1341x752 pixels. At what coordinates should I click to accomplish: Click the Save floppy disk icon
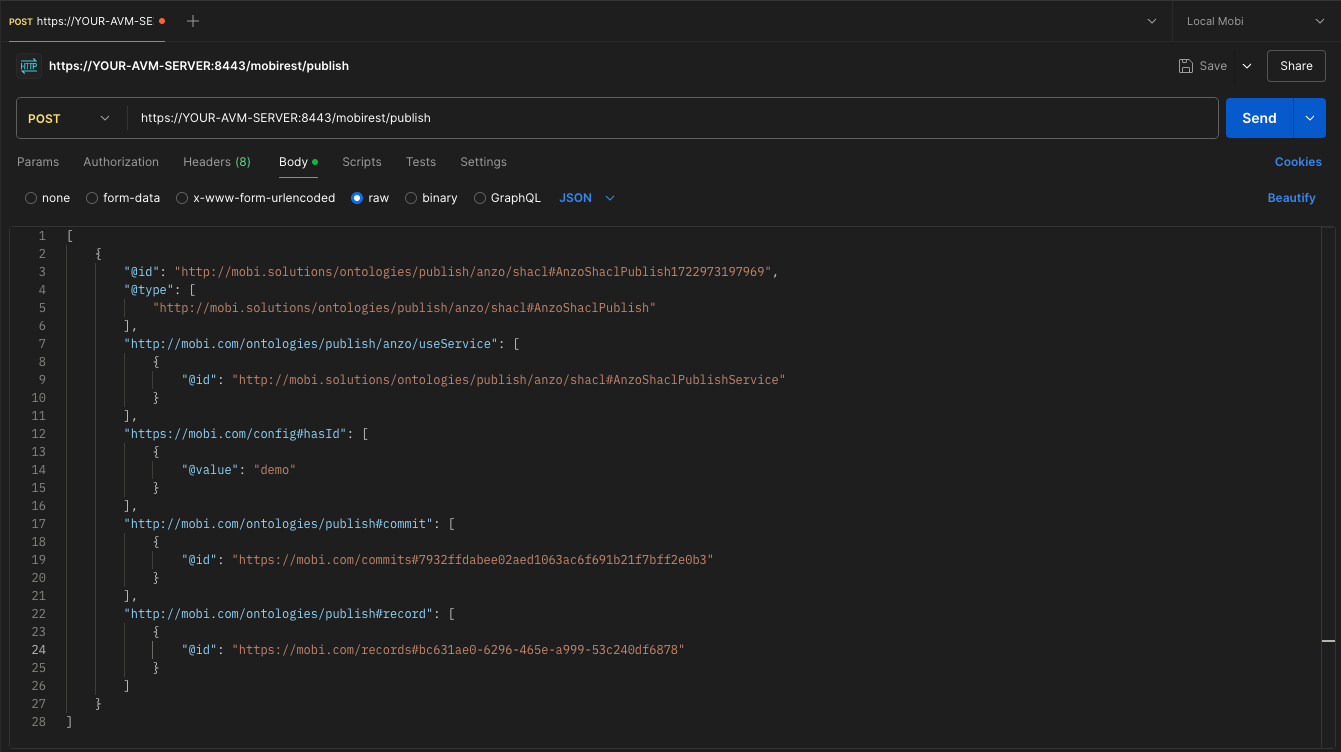click(1186, 66)
